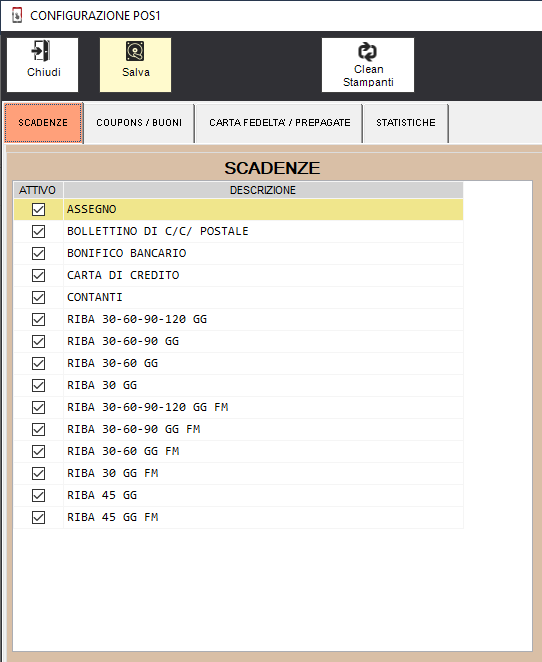This screenshot has width=542, height=662.
Task: Disable the CARTA DI CREDITO checkbox
Action: pyautogui.click(x=38, y=275)
